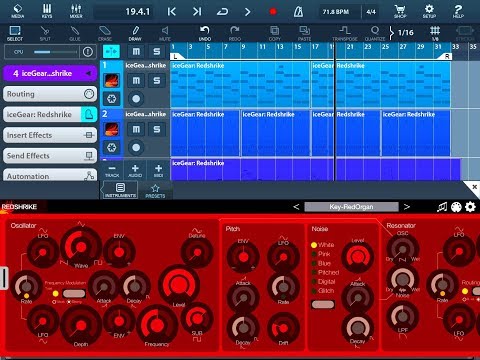Expand the Send Effects section
The width and height of the screenshot is (480, 360).
pos(50,156)
